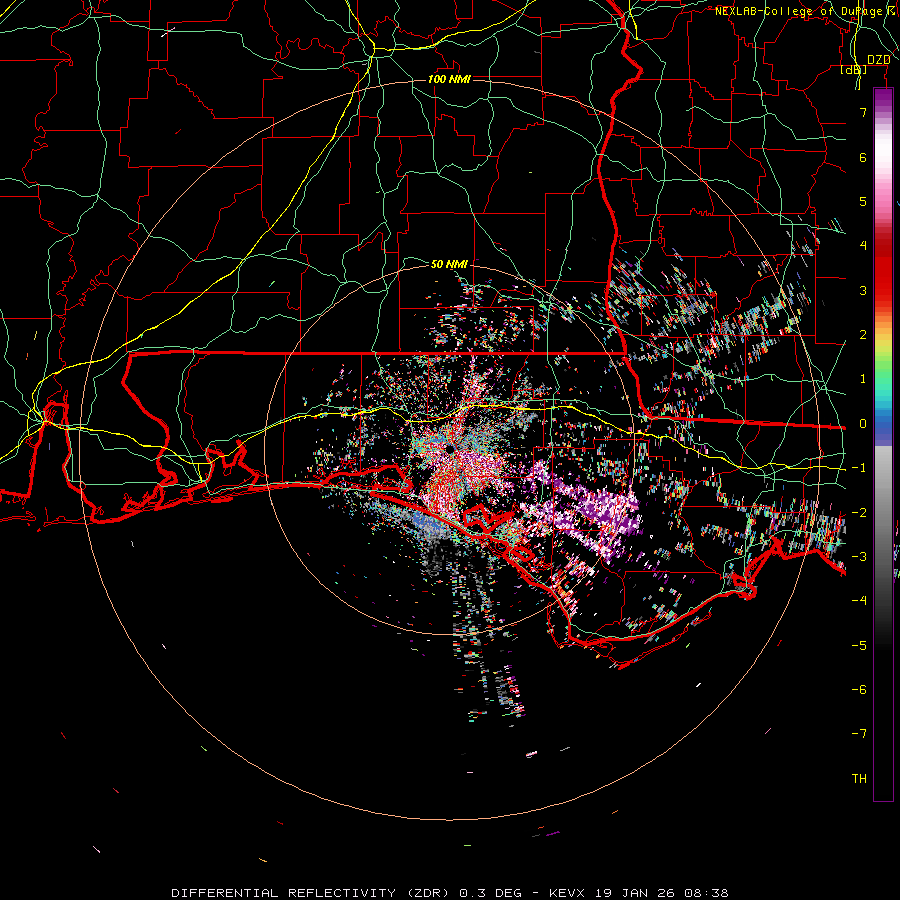Click the DZD legend title
This screenshot has height=900, width=900.
click(878, 60)
